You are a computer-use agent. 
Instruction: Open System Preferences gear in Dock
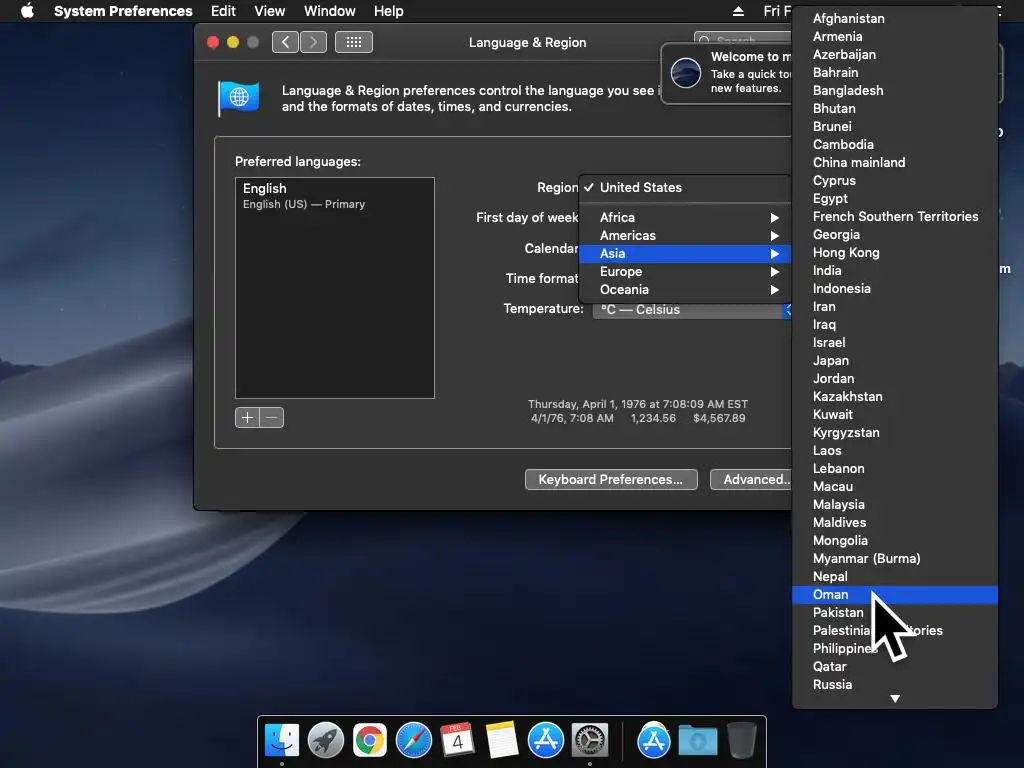point(590,741)
